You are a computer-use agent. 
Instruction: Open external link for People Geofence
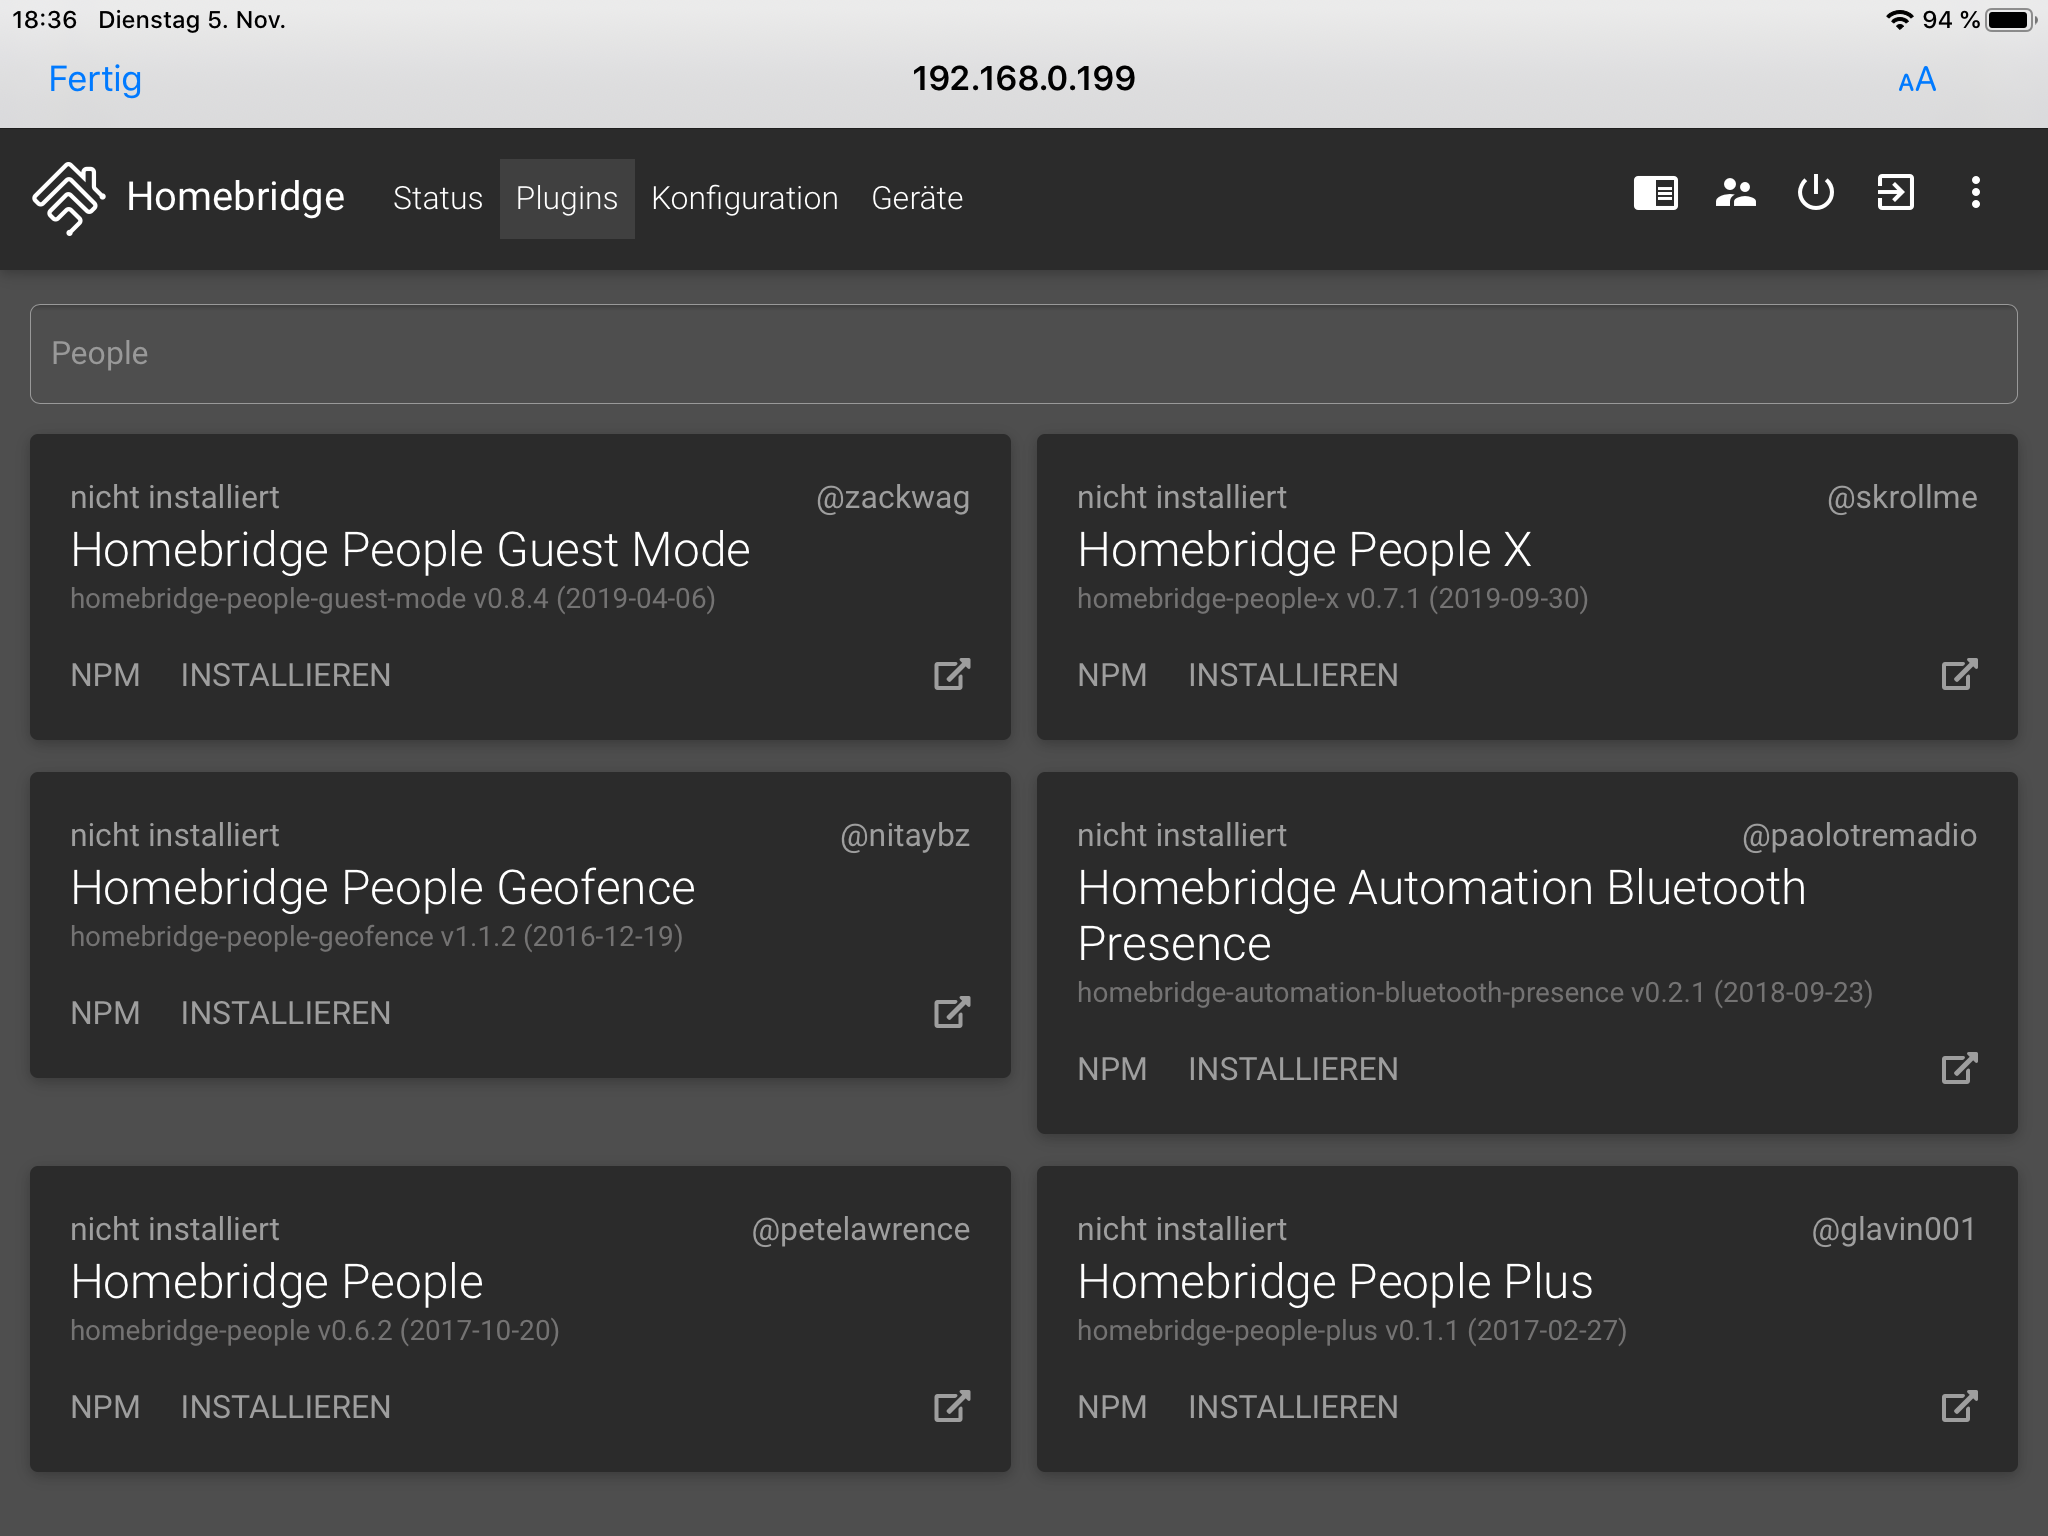coord(951,1013)
